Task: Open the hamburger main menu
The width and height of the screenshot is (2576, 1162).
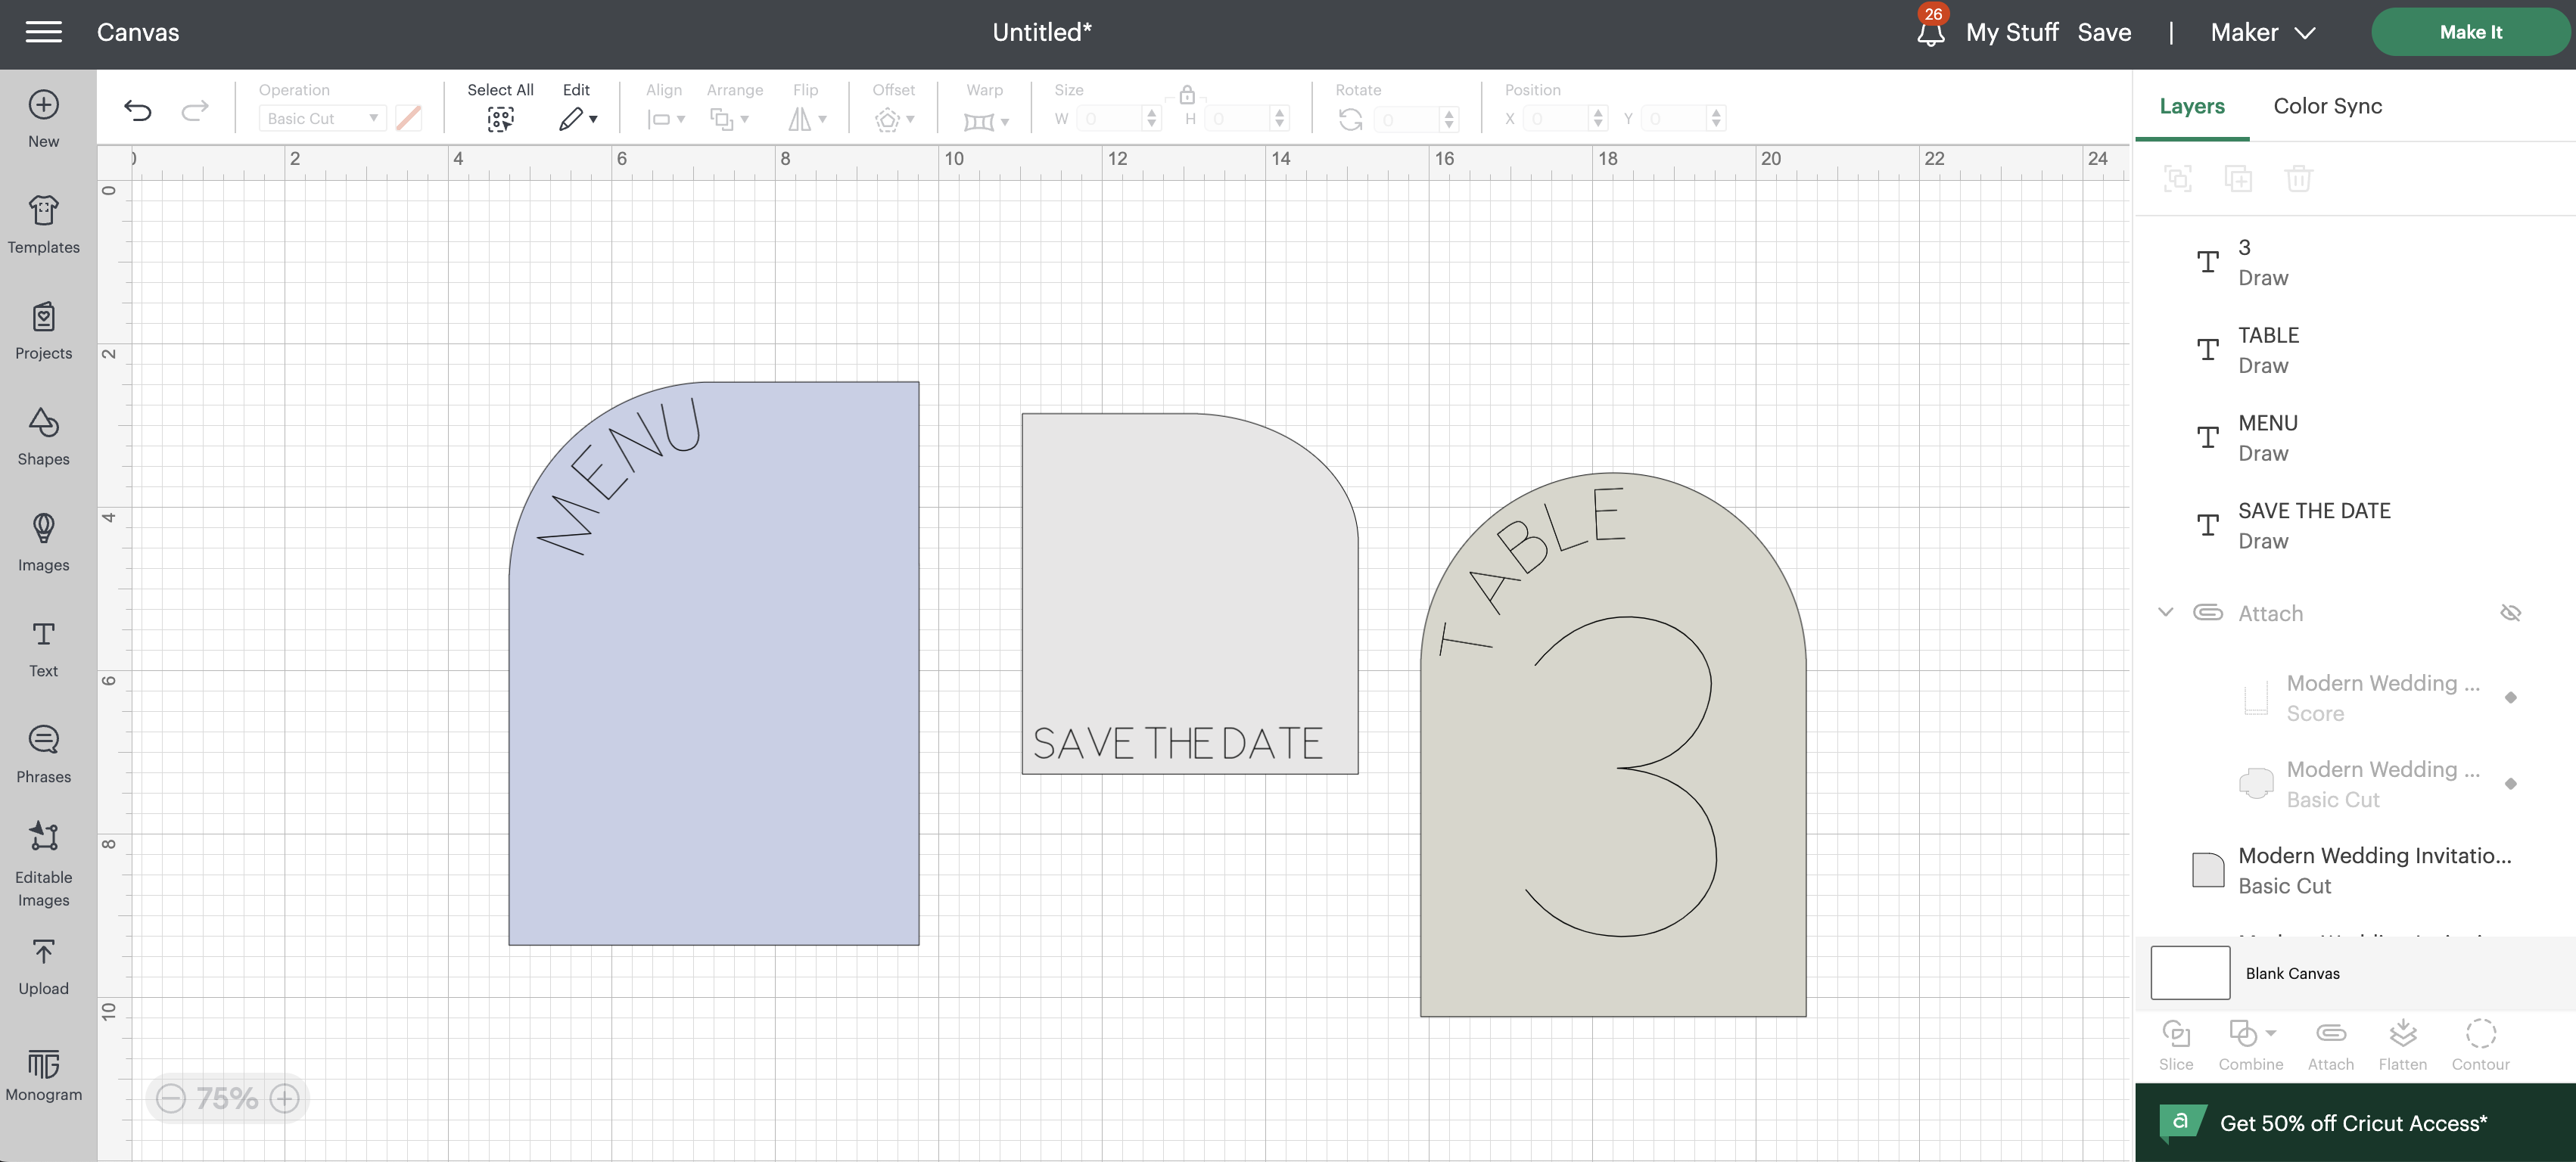Action: pyautogui.click(x=43, y=32)
